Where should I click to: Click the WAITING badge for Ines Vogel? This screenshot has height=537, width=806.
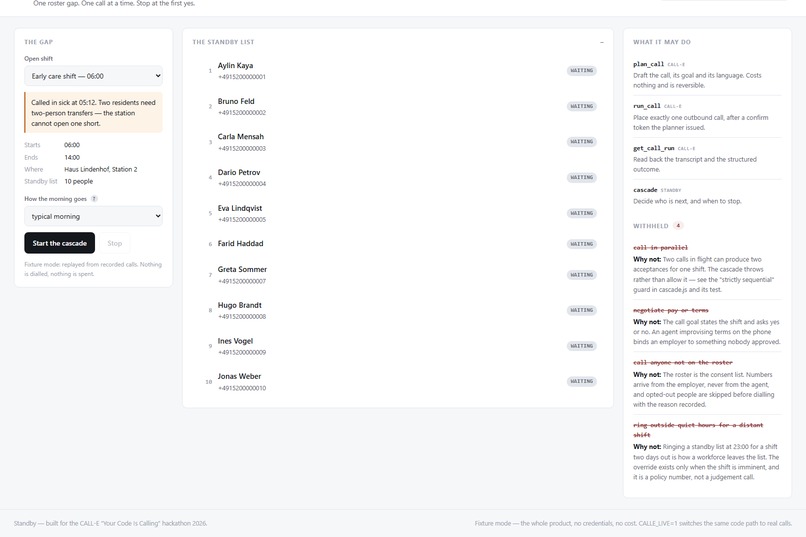pyautogui.click(x=582, y=346)
